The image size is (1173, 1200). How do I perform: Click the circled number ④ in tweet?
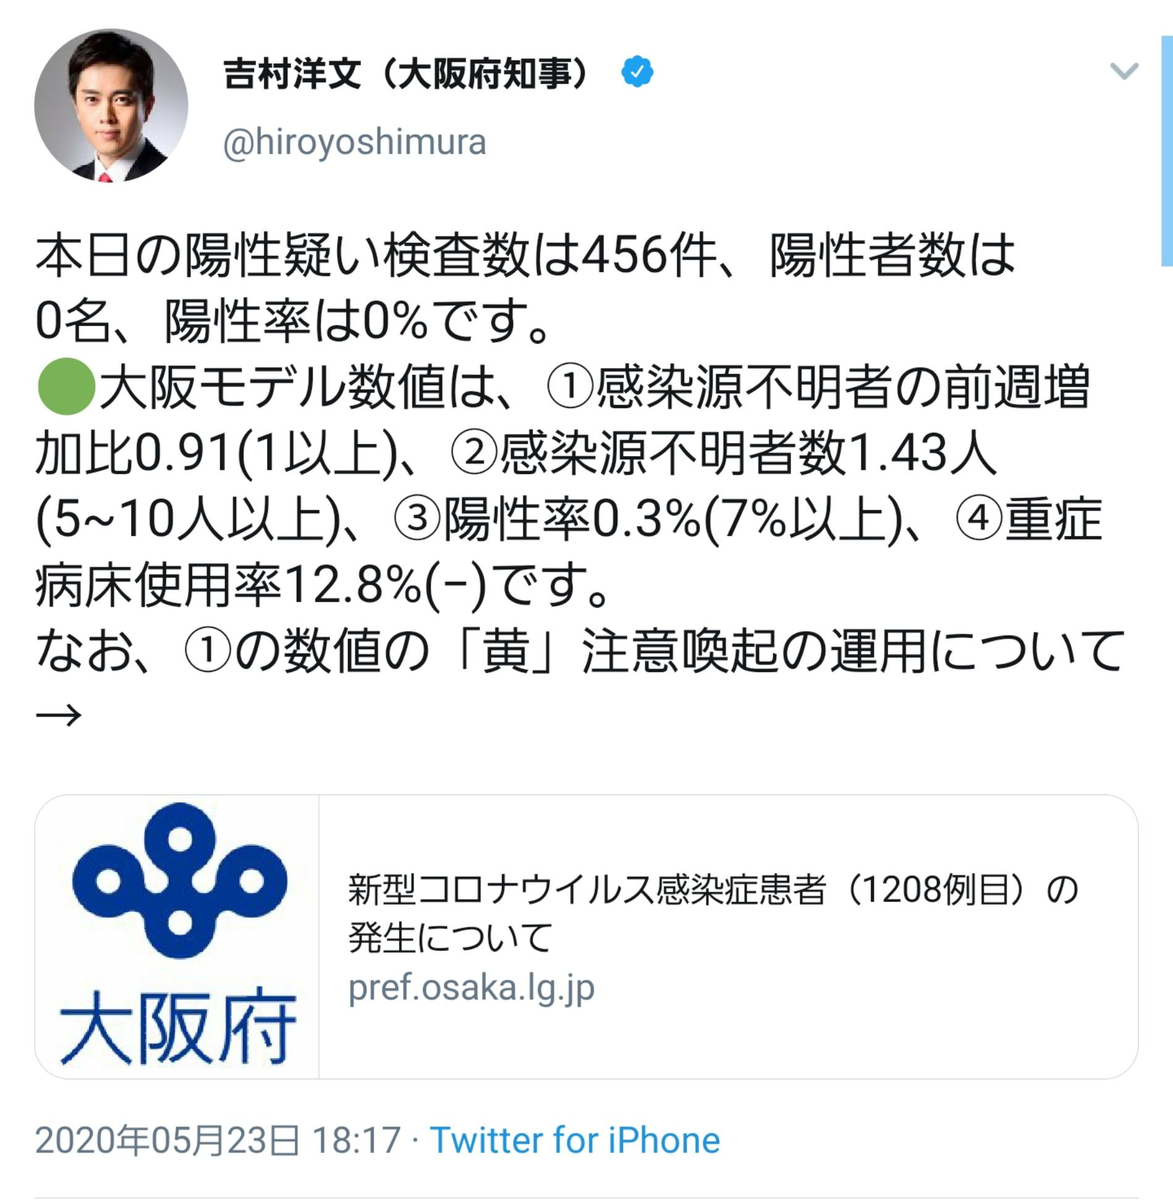tap(980, 519)
